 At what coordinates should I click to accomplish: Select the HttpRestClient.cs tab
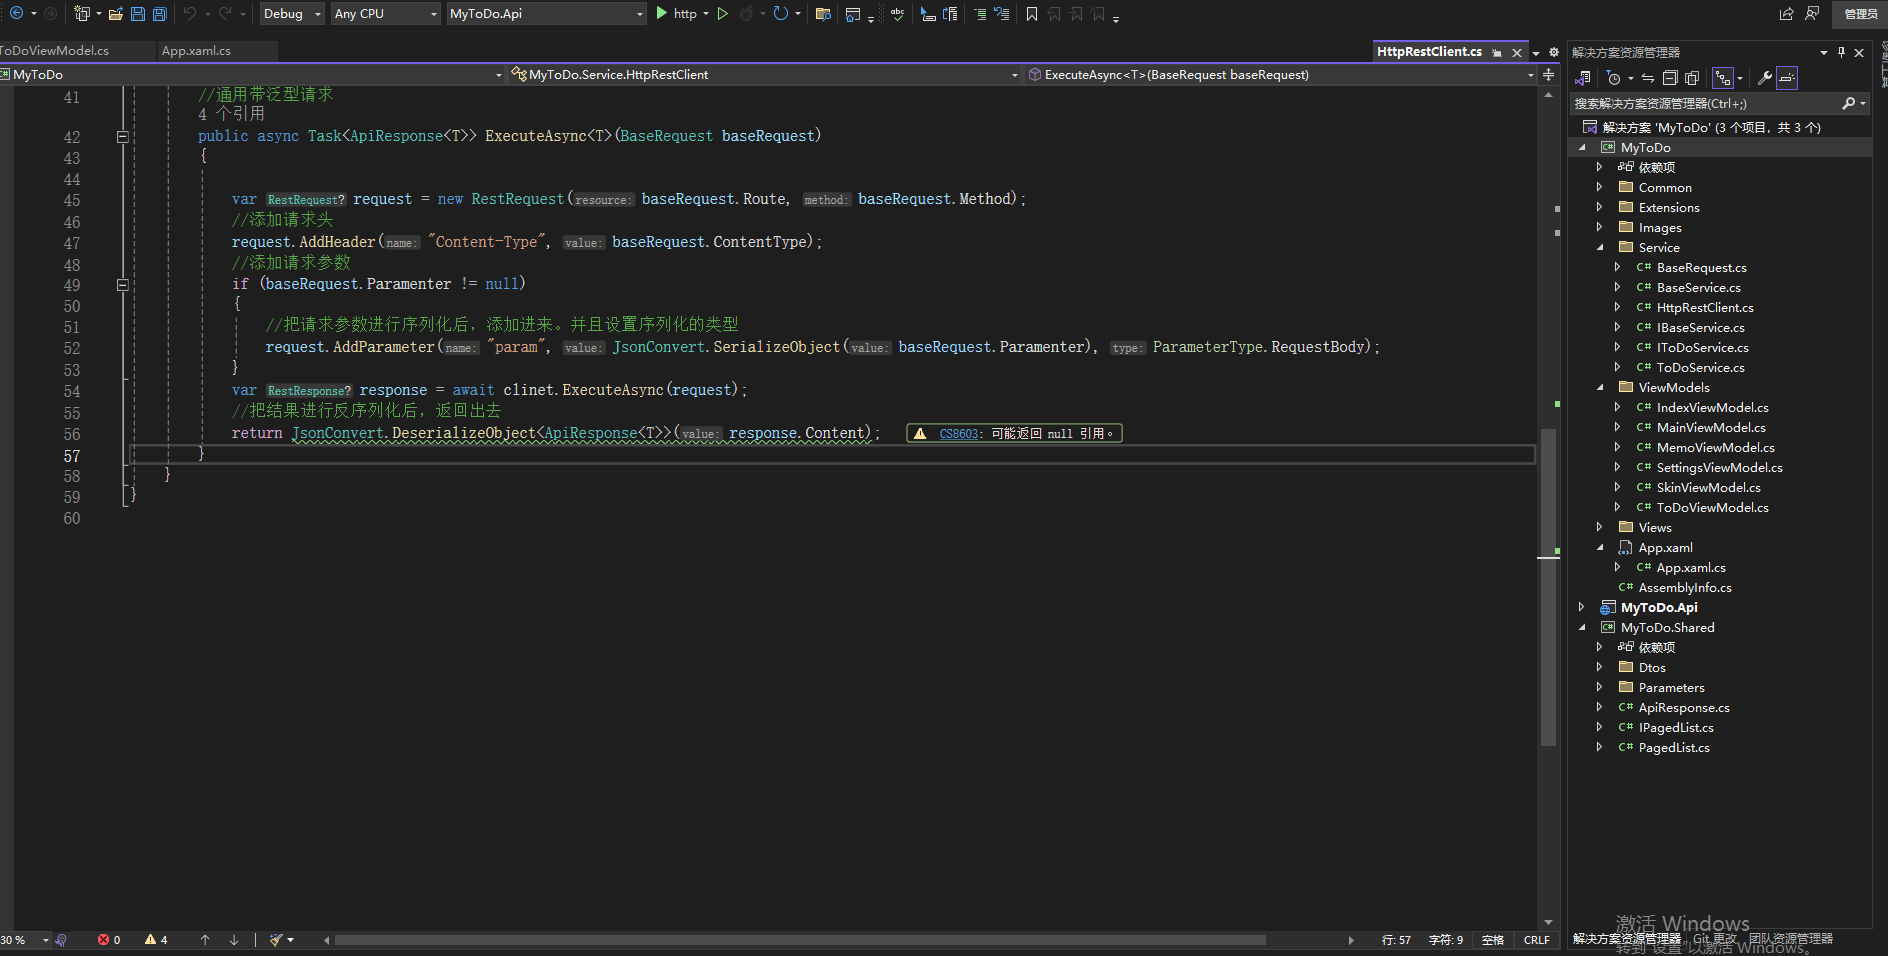point(1429,52)
